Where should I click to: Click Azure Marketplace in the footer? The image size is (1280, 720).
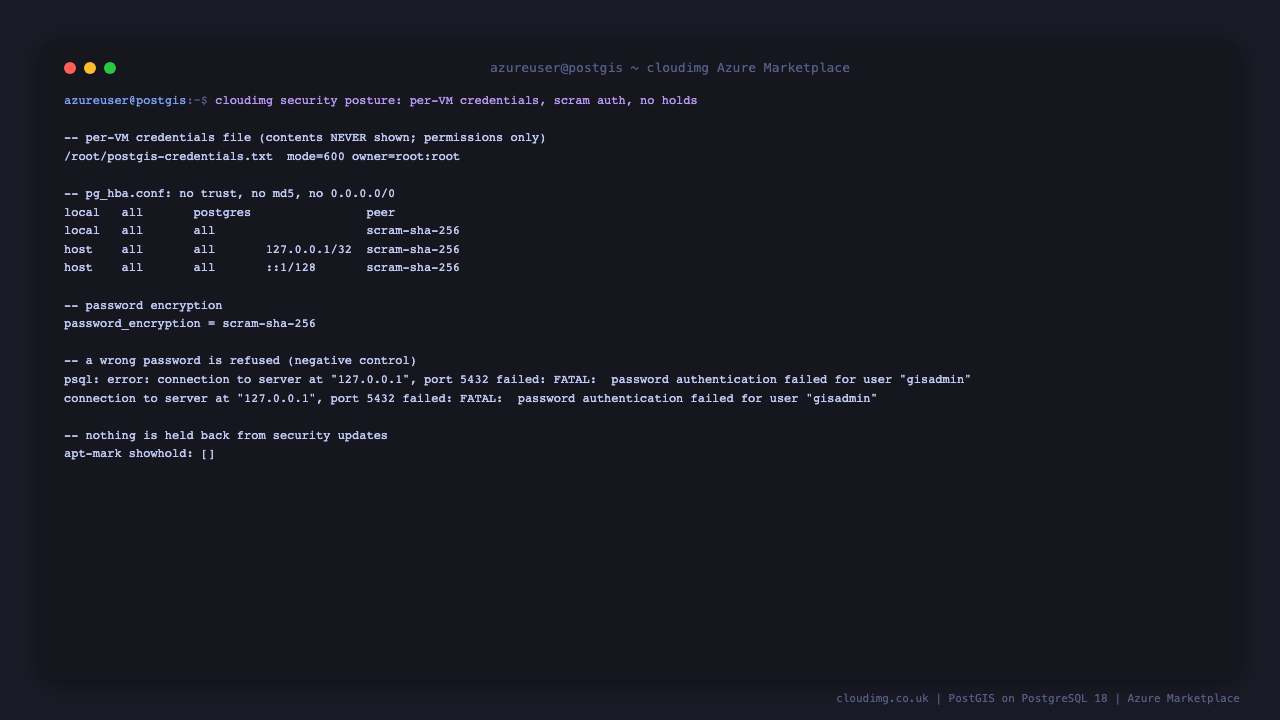coord(1183,699)
